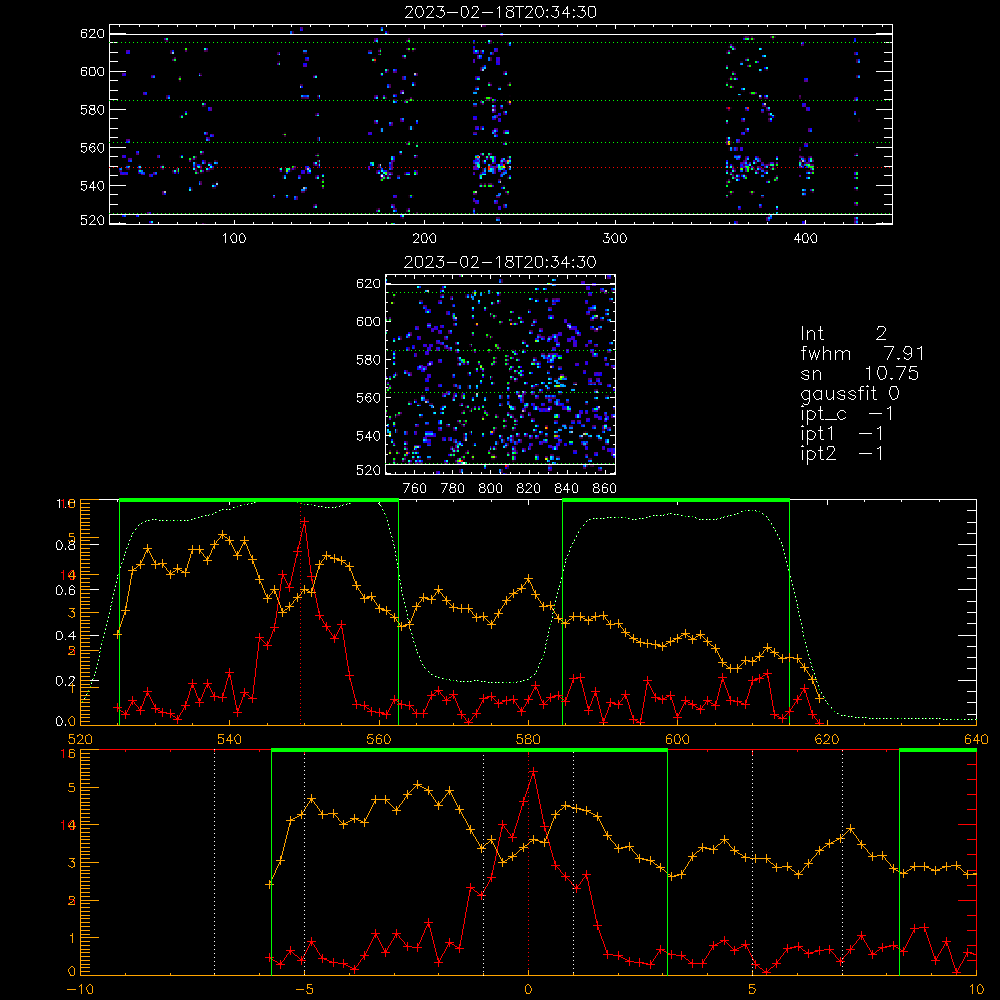Click the middle image title 2023-02-18T20:34:30
The width and height of the screenshot is (1000, 1000).
coord(500,262)
